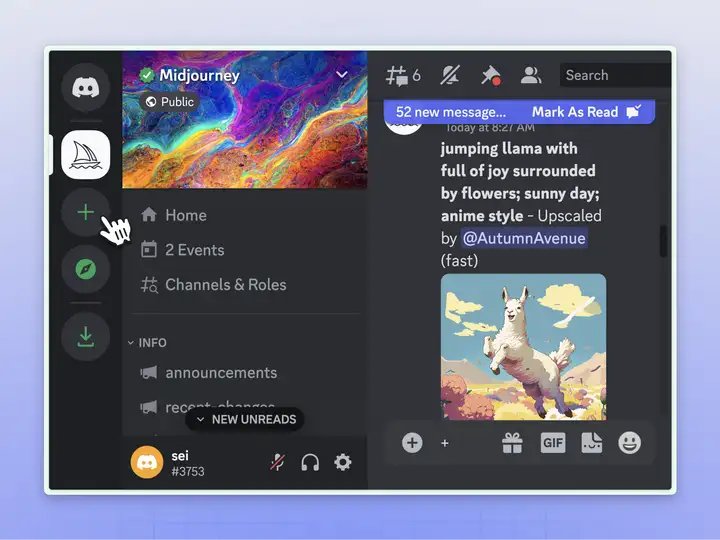Image resolution: width=720 pixels, height=540 pixels.
Task: Toggle the member list people icon
Action: (530, 75)
